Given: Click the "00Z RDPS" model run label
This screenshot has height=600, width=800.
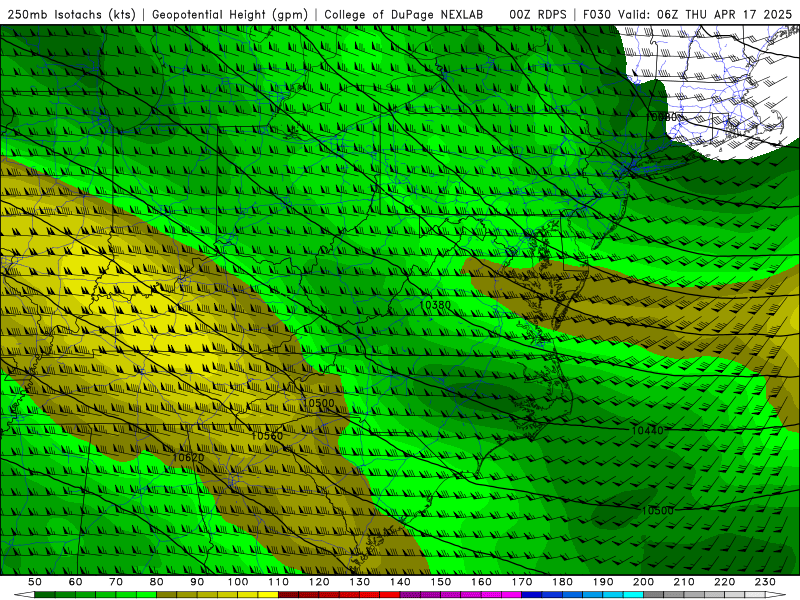Looking at the screenshot, I should tap(538, 15).
